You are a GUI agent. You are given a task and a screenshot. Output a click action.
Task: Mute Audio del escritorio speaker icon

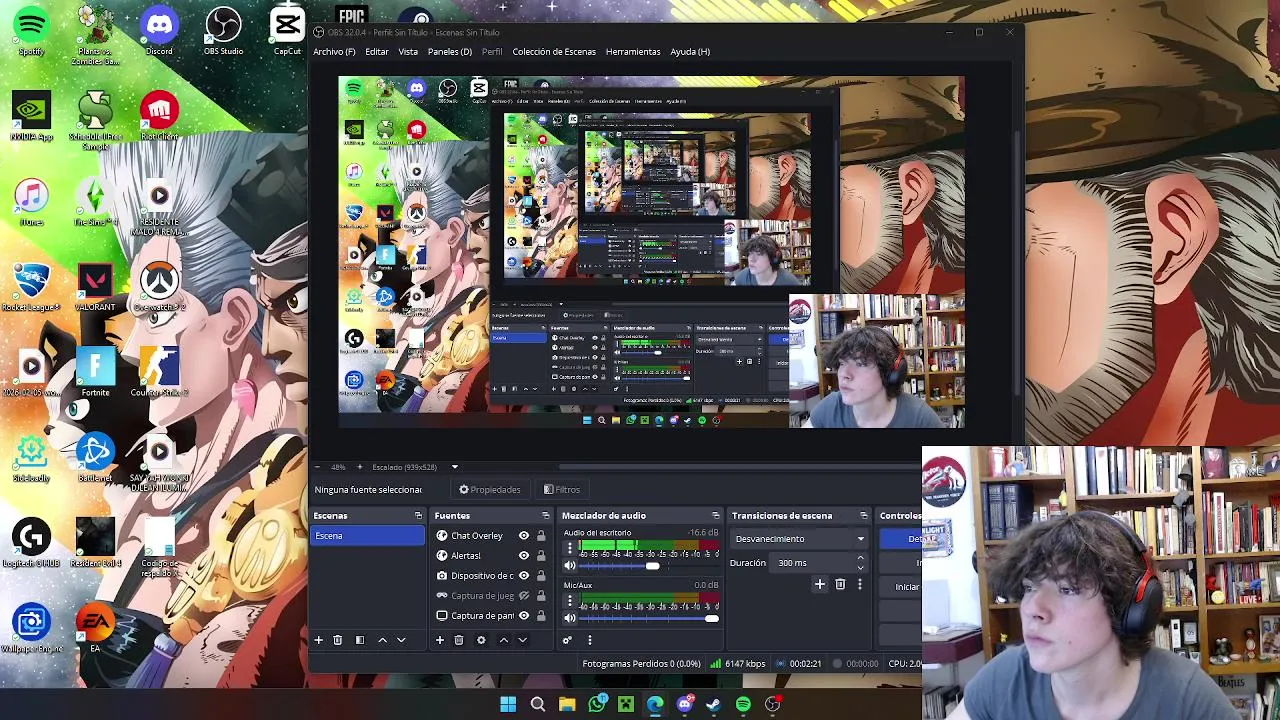pos(570,566)
